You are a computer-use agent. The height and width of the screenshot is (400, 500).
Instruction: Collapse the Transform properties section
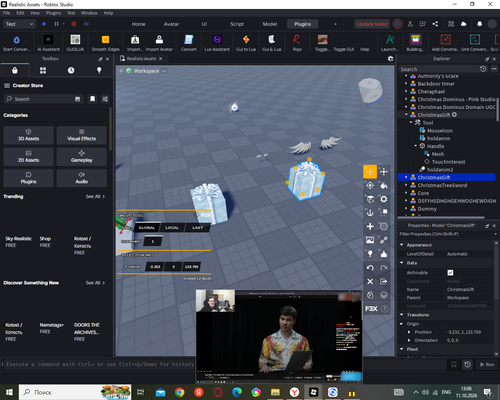point(402,315)
